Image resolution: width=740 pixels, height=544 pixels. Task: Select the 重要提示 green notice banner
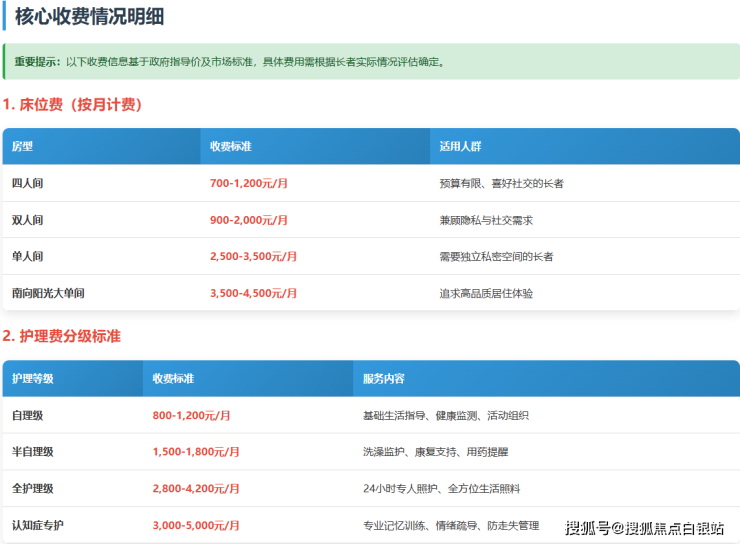(370, 62)
